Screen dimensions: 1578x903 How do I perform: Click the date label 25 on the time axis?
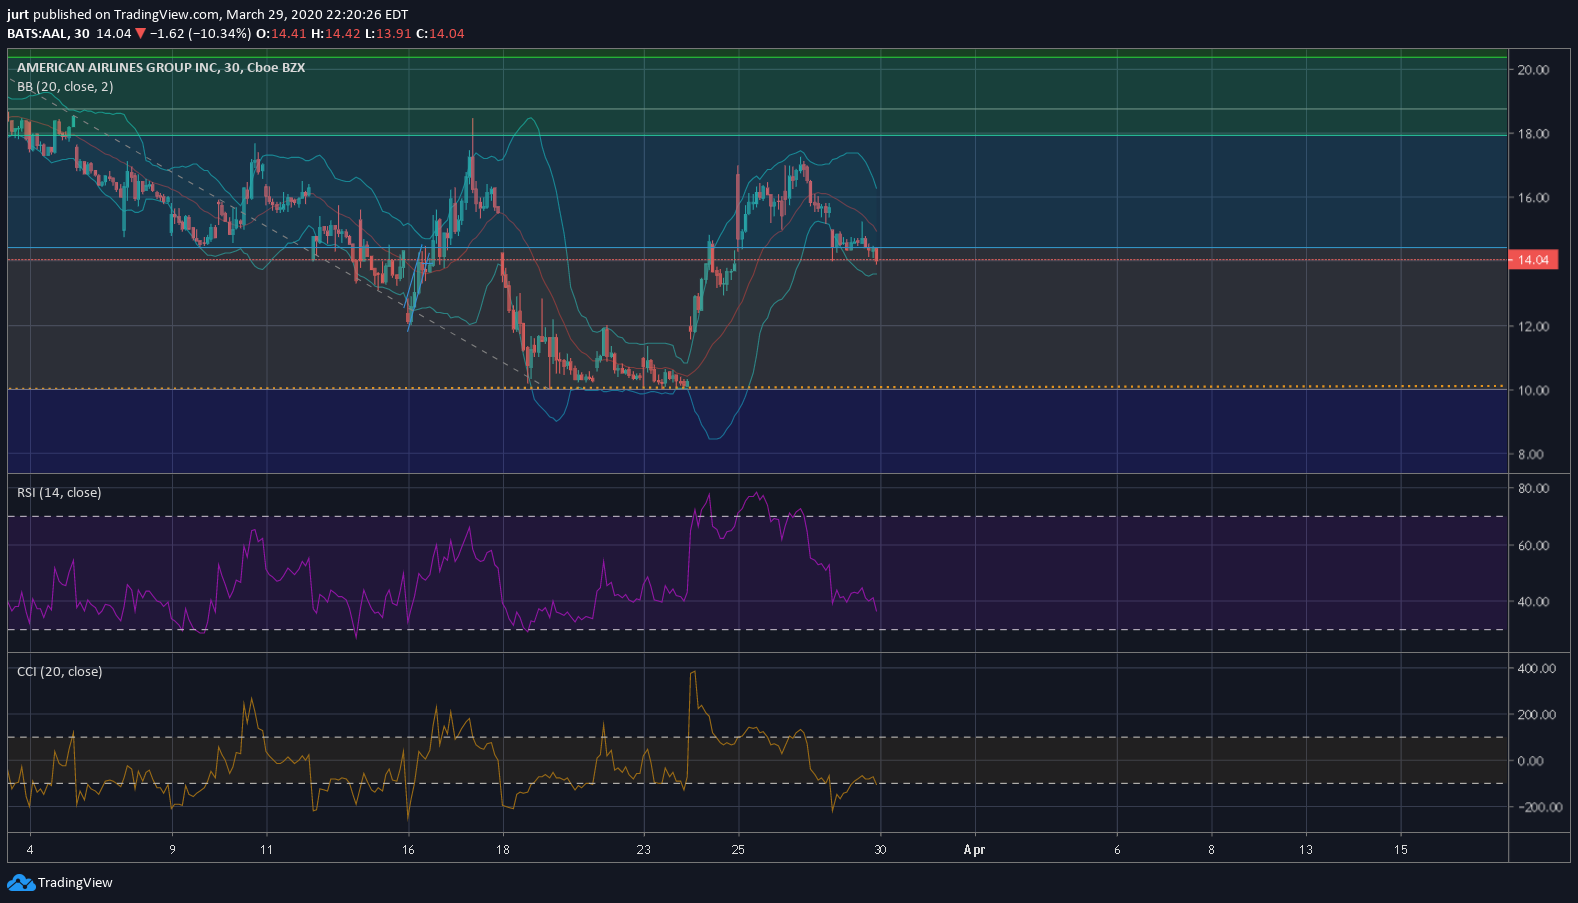pyautogui.click(x=738, y=850)
